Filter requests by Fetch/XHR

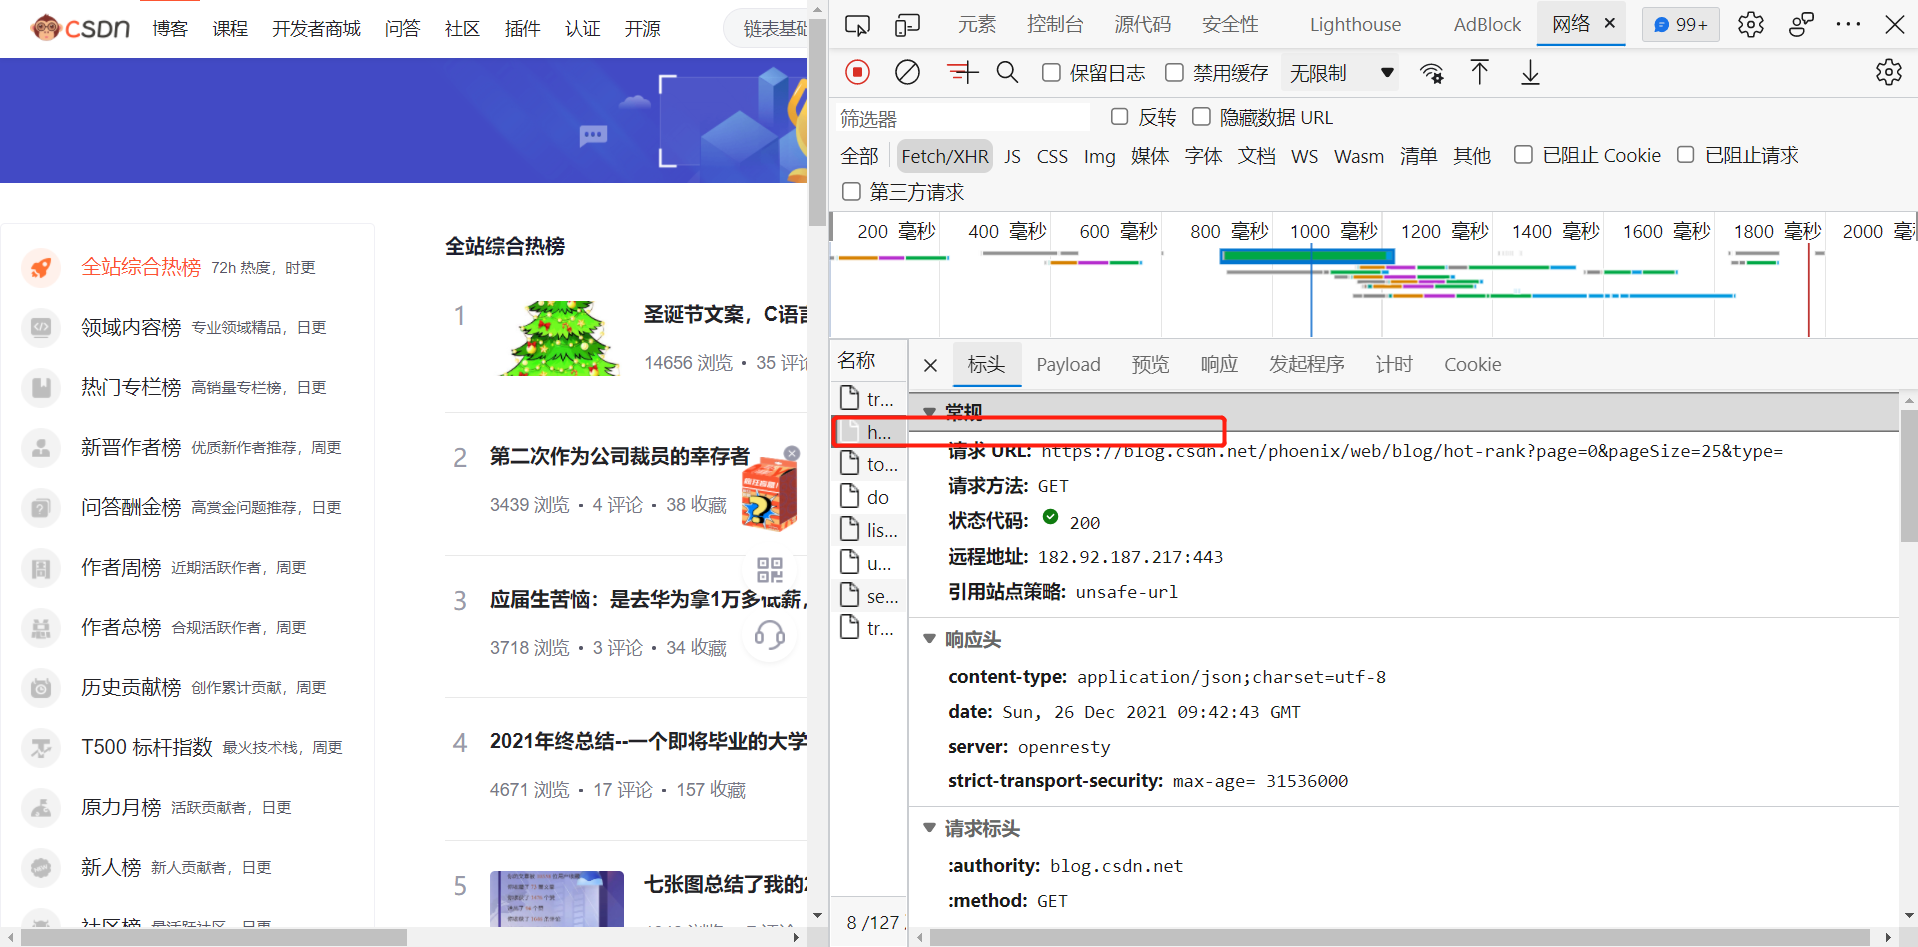tap(944, 156)
